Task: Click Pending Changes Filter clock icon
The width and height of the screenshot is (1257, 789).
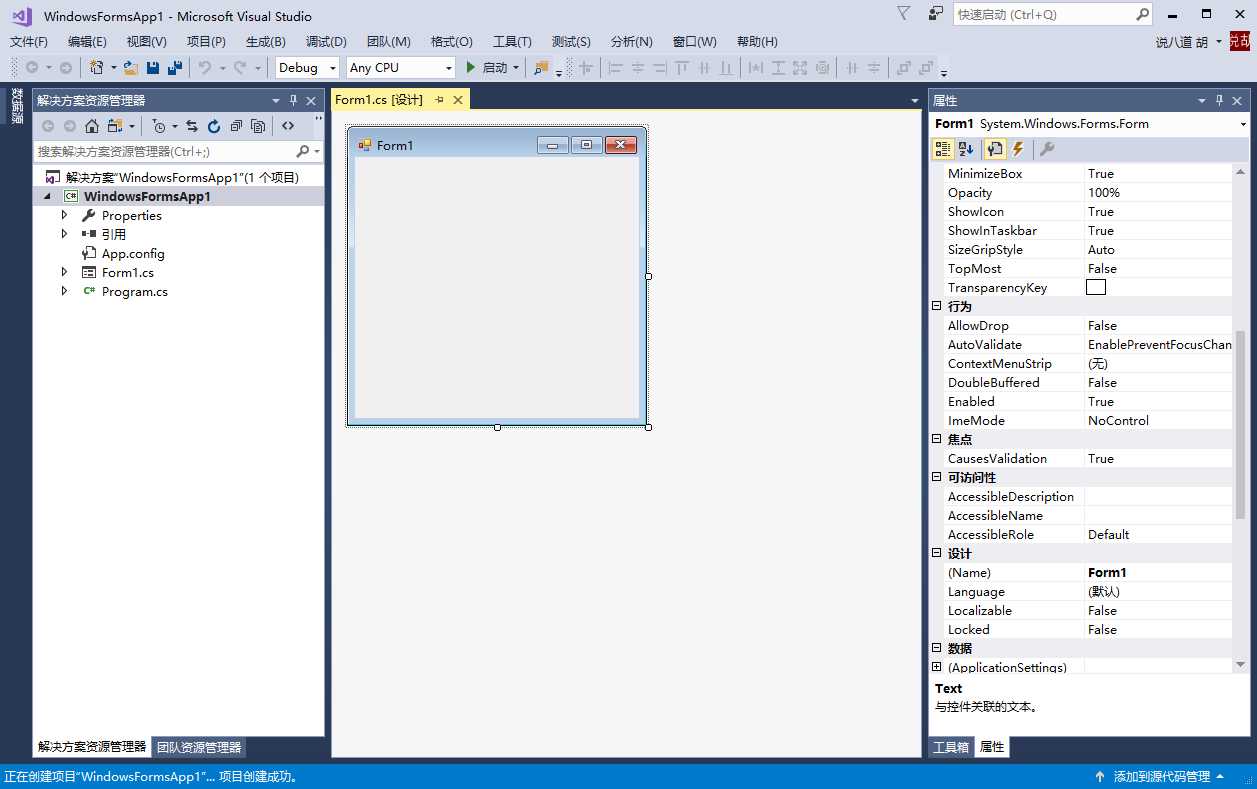Action: coord(158,126)
